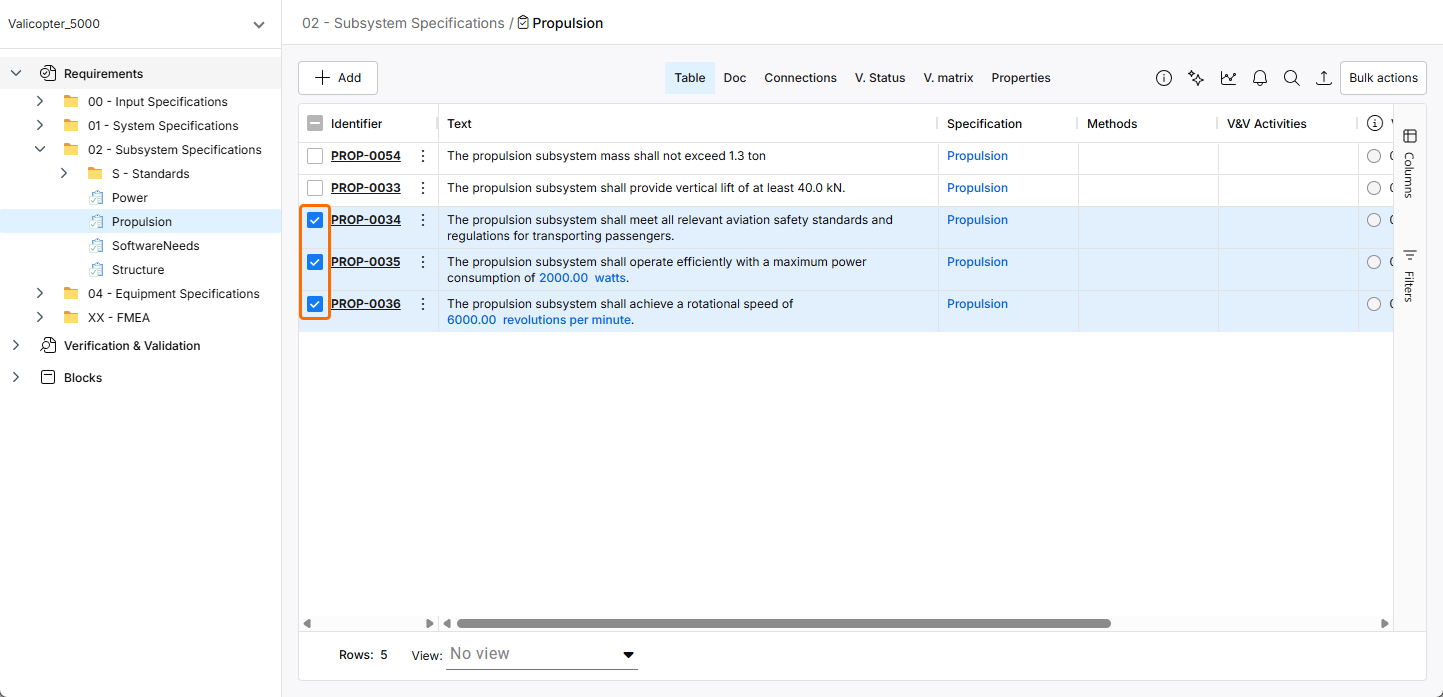Check the PROP-0054 row checkbox
Image resolution: width=1443 pixels, height=697 pixels.
click(x=315, y=156)
